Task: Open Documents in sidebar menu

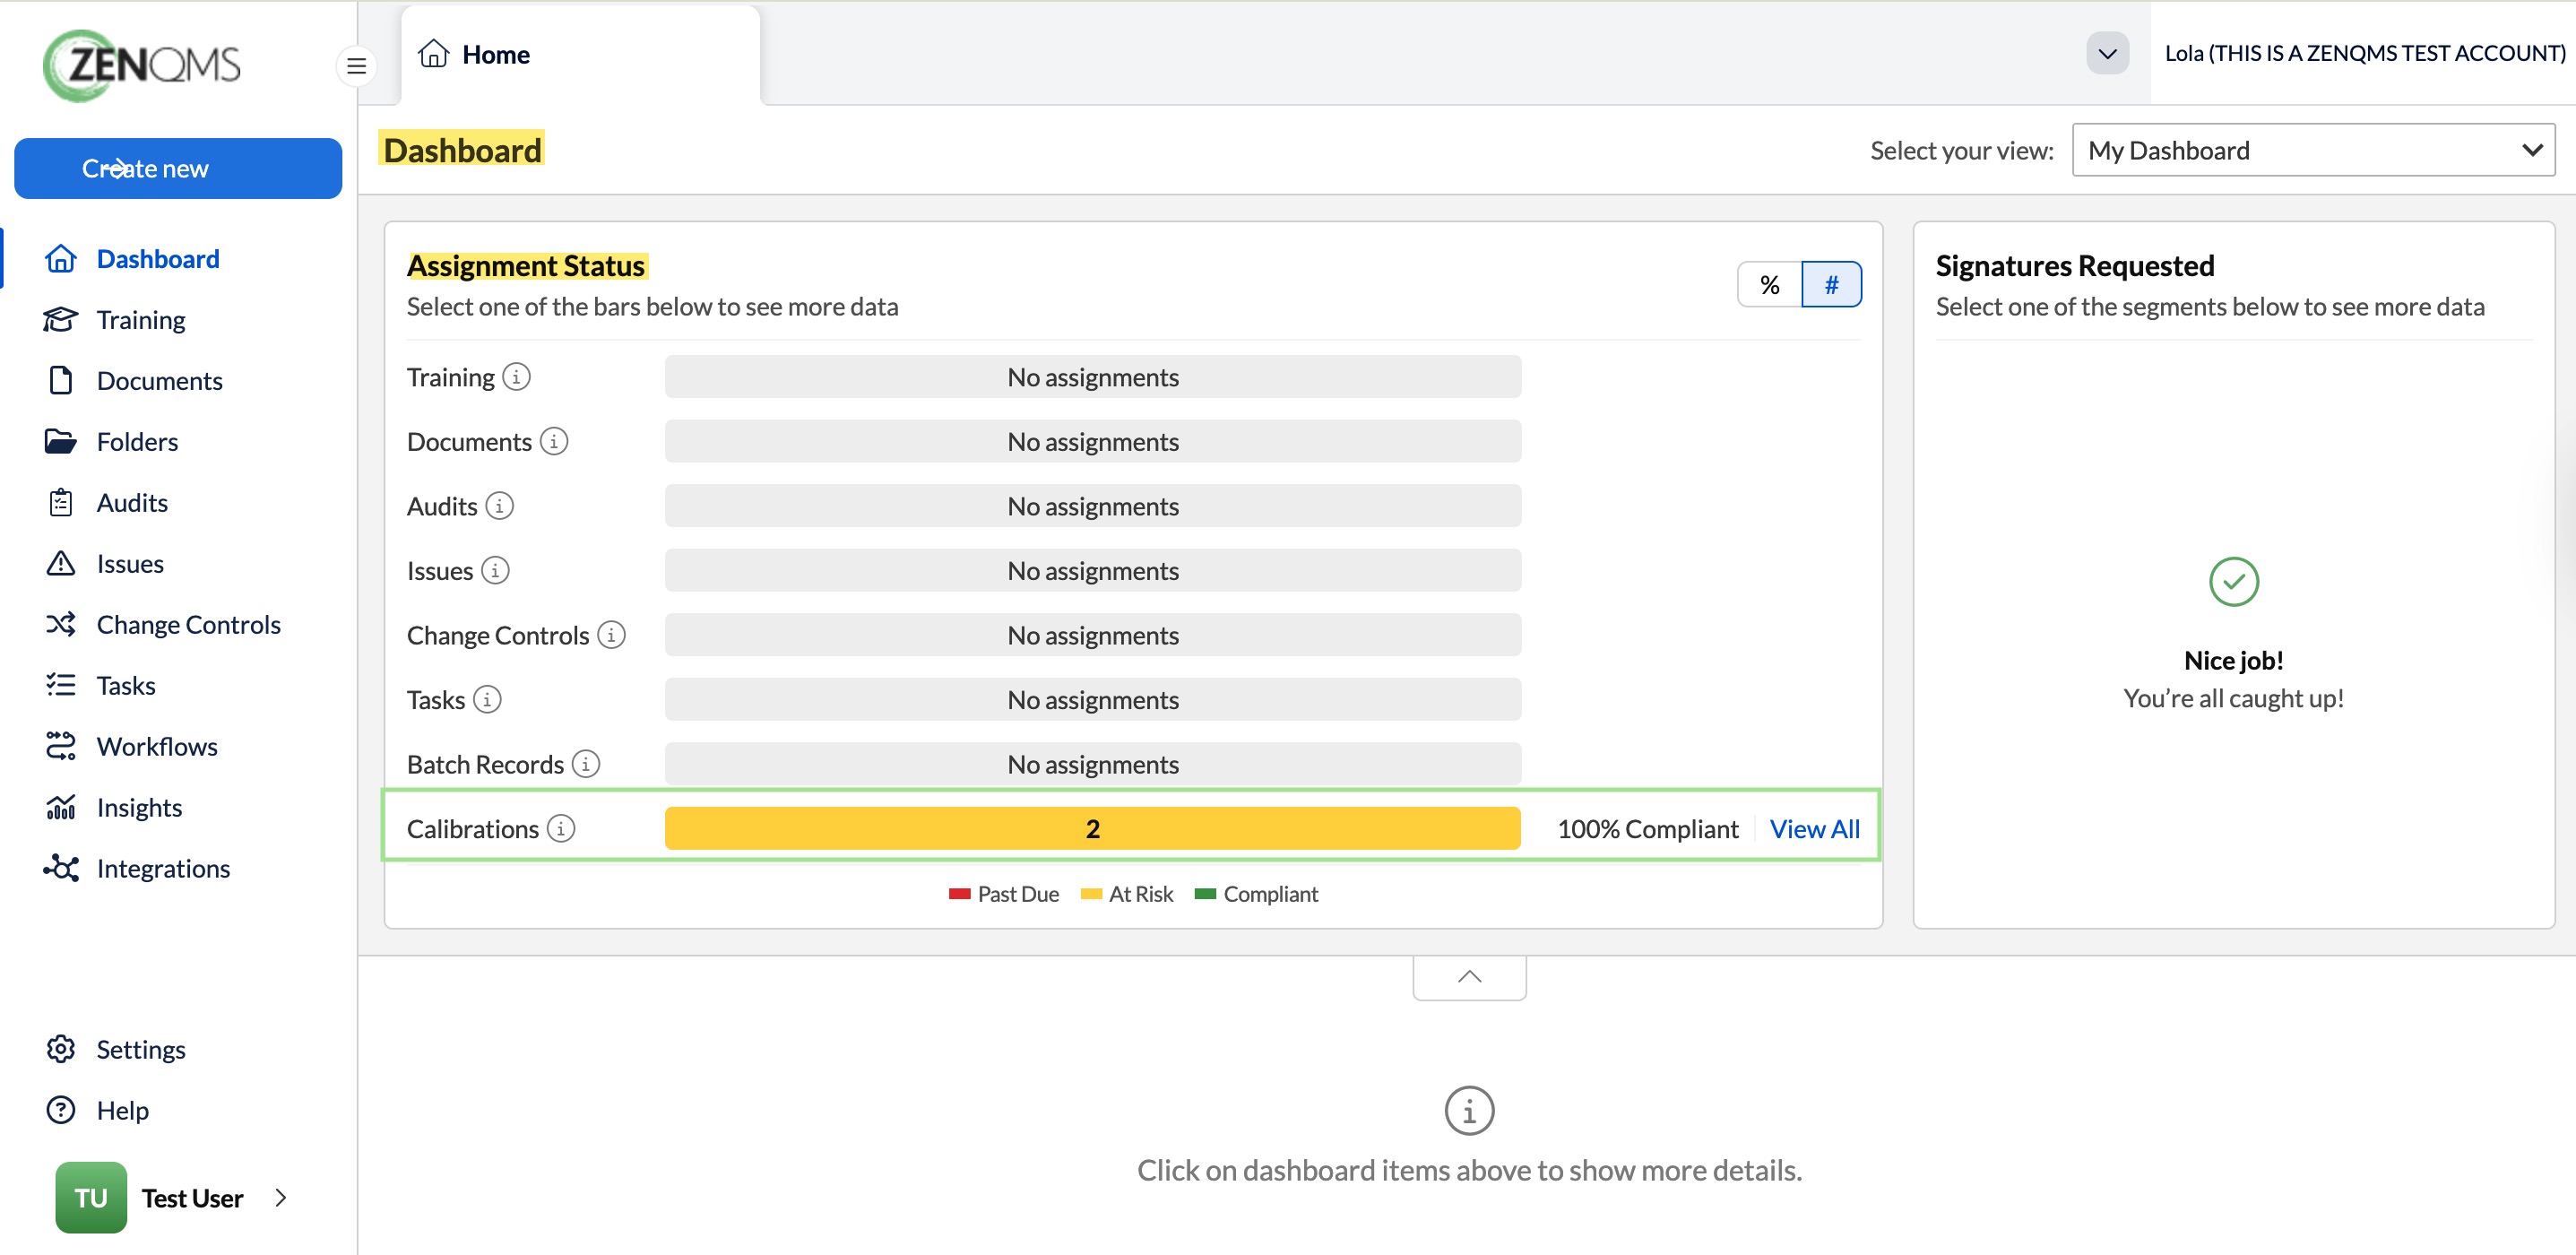Action: click(x=159, y=381)
